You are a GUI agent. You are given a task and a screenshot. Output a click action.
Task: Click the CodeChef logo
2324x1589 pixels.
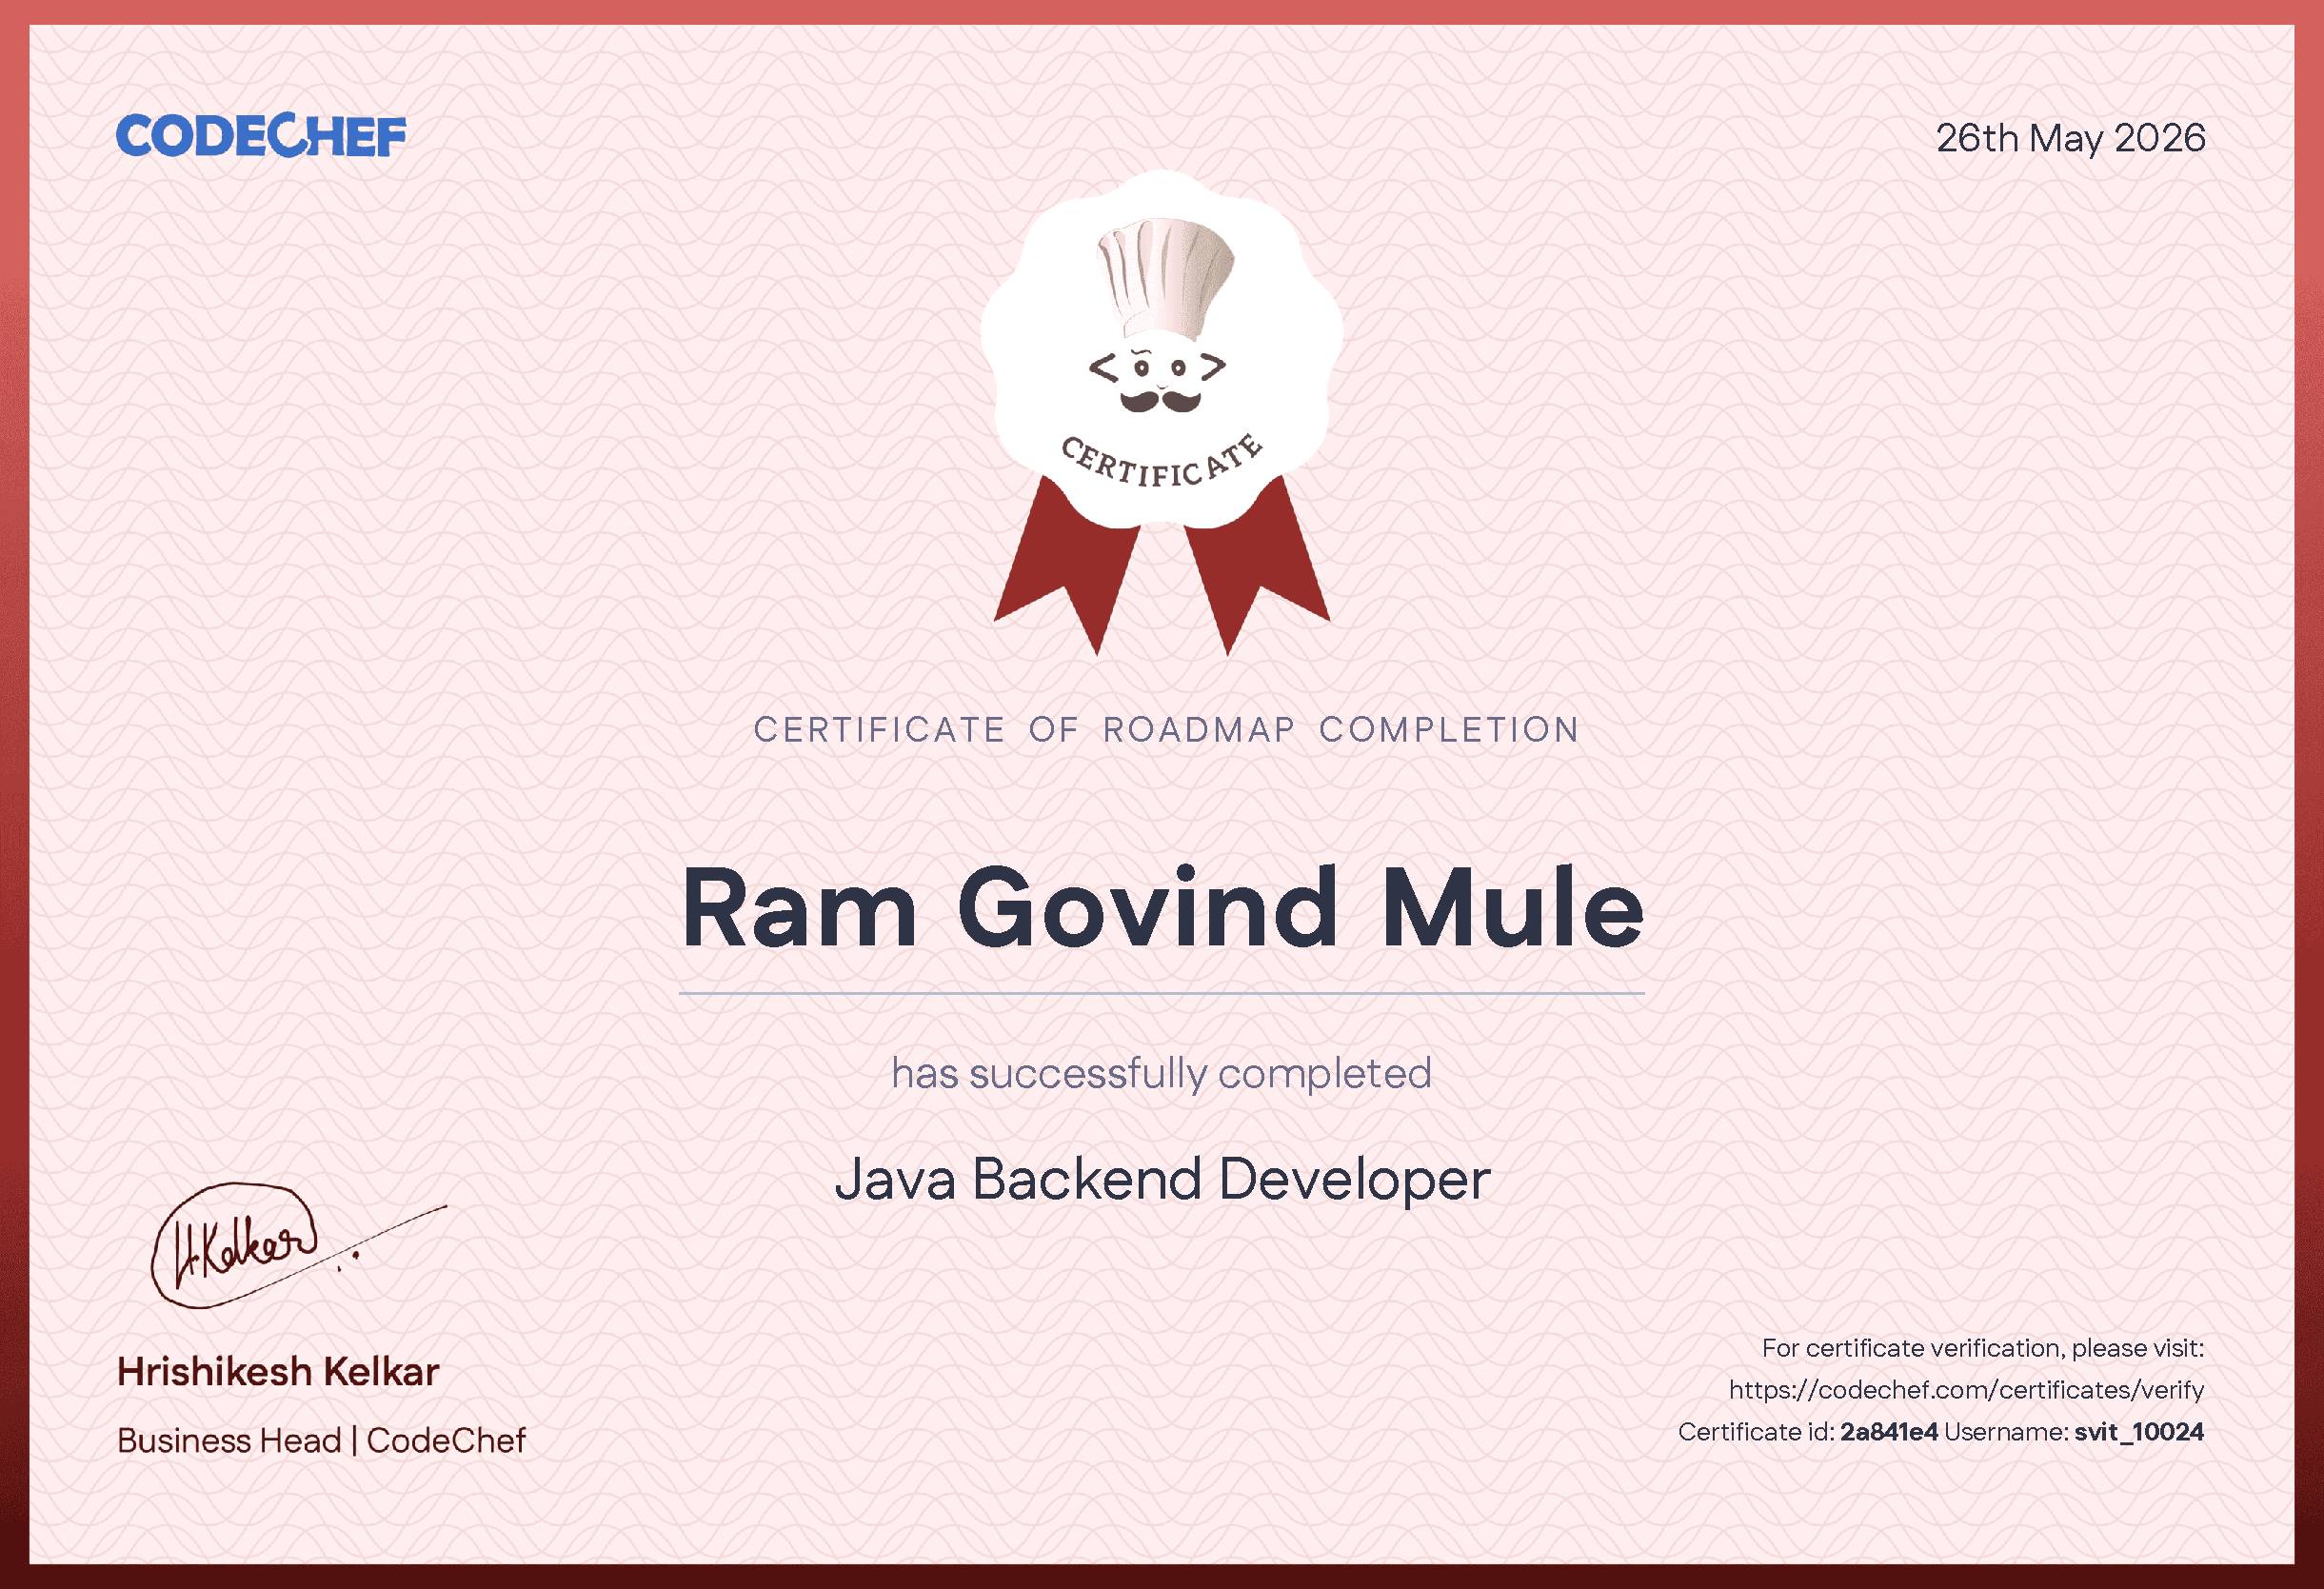pyautogui.click(x=261, y=137)
